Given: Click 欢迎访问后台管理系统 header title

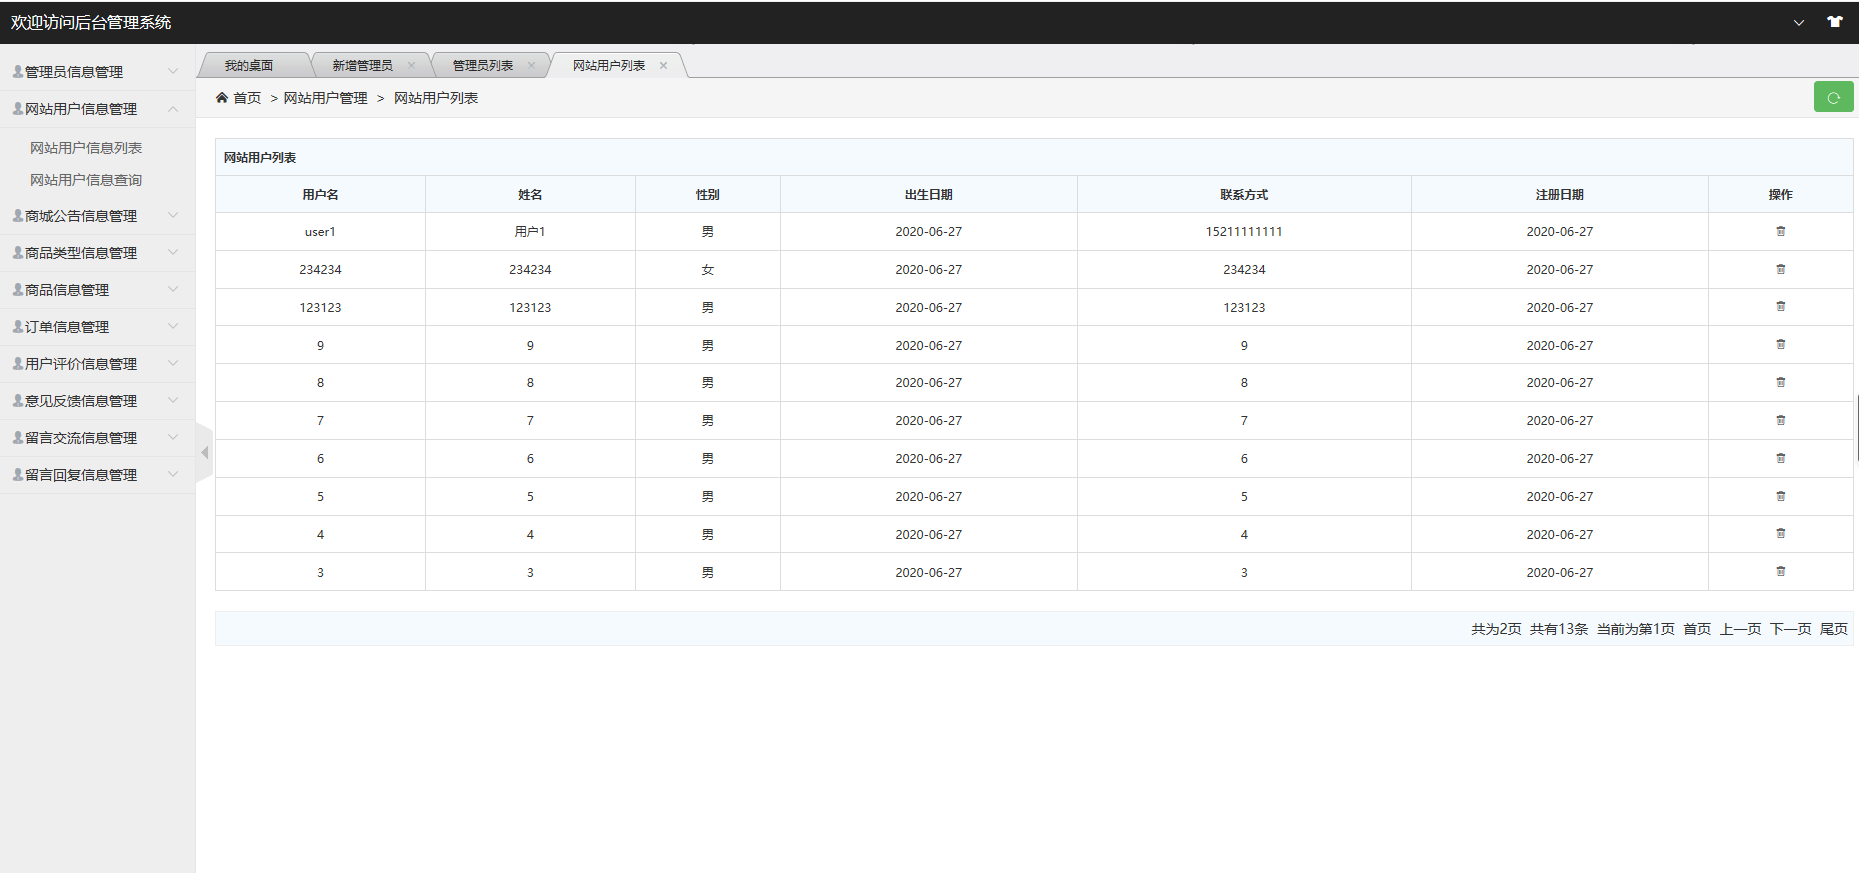Looking at the screenshot, I should click(x=91, y=22).
